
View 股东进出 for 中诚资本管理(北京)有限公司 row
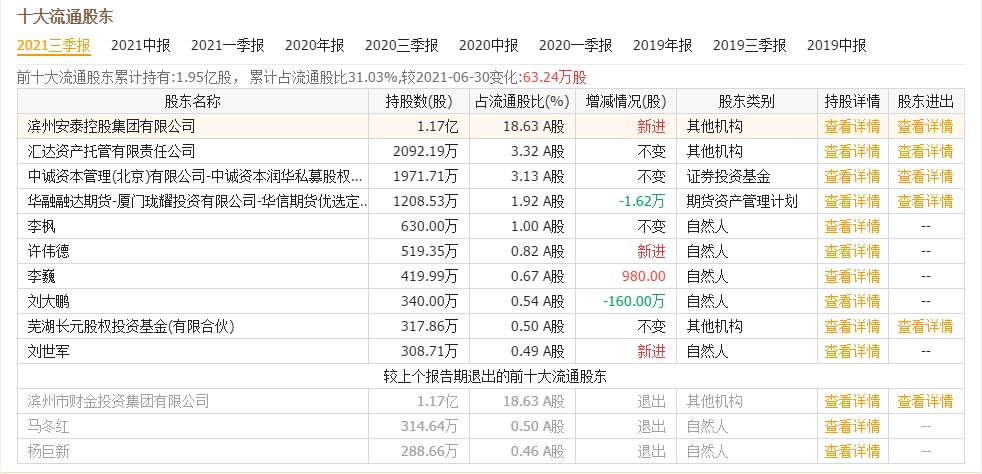pos(925,177)
